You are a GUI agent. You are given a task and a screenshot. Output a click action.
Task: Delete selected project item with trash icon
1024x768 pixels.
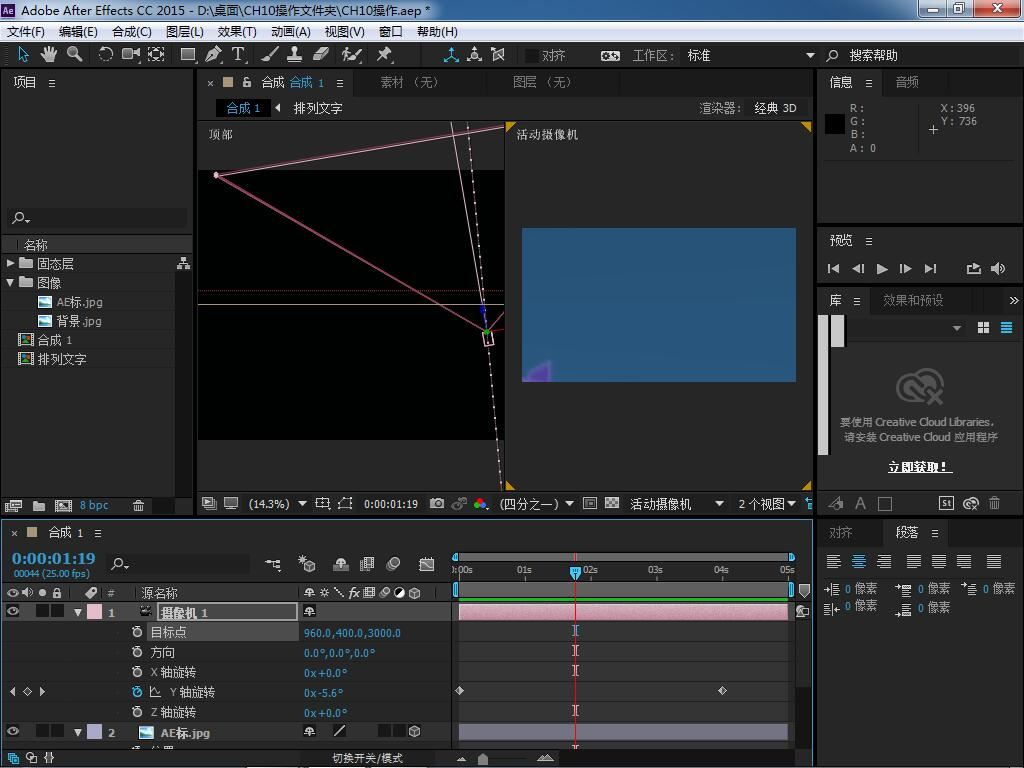coord(139,506)
